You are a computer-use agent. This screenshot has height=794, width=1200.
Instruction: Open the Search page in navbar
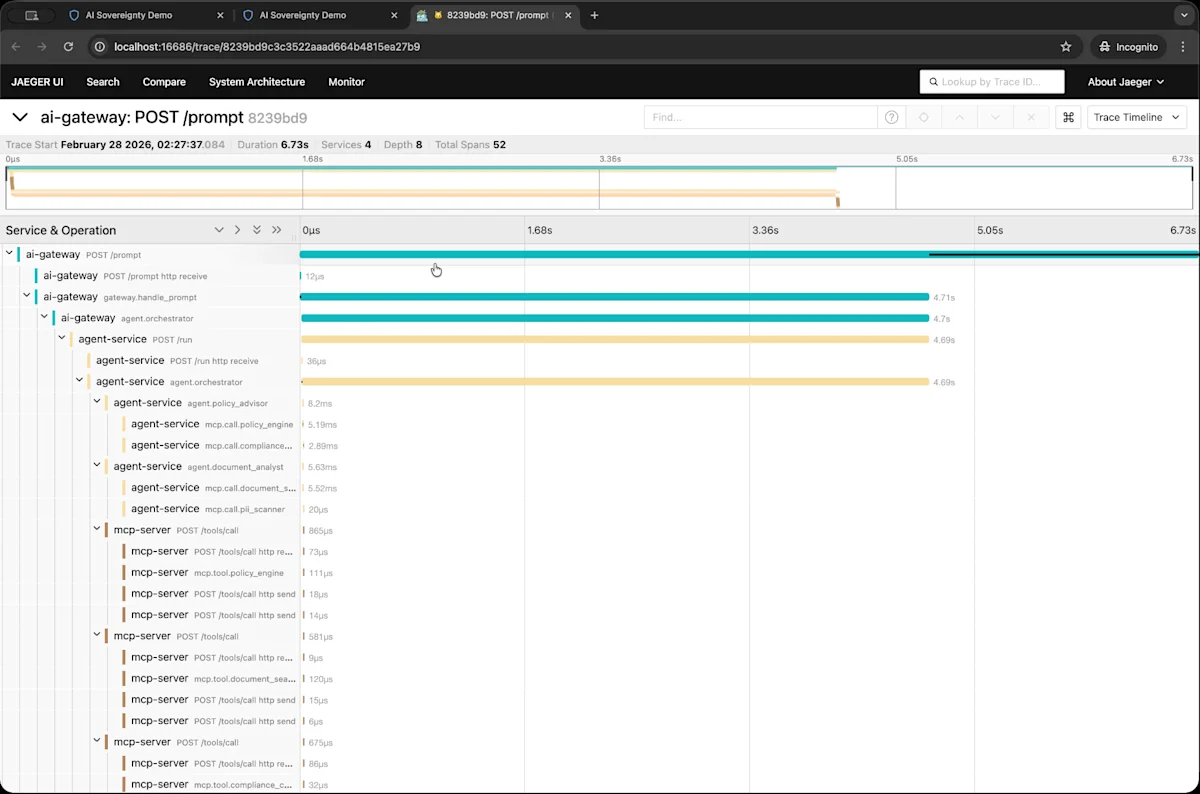(x=103, y=82)
